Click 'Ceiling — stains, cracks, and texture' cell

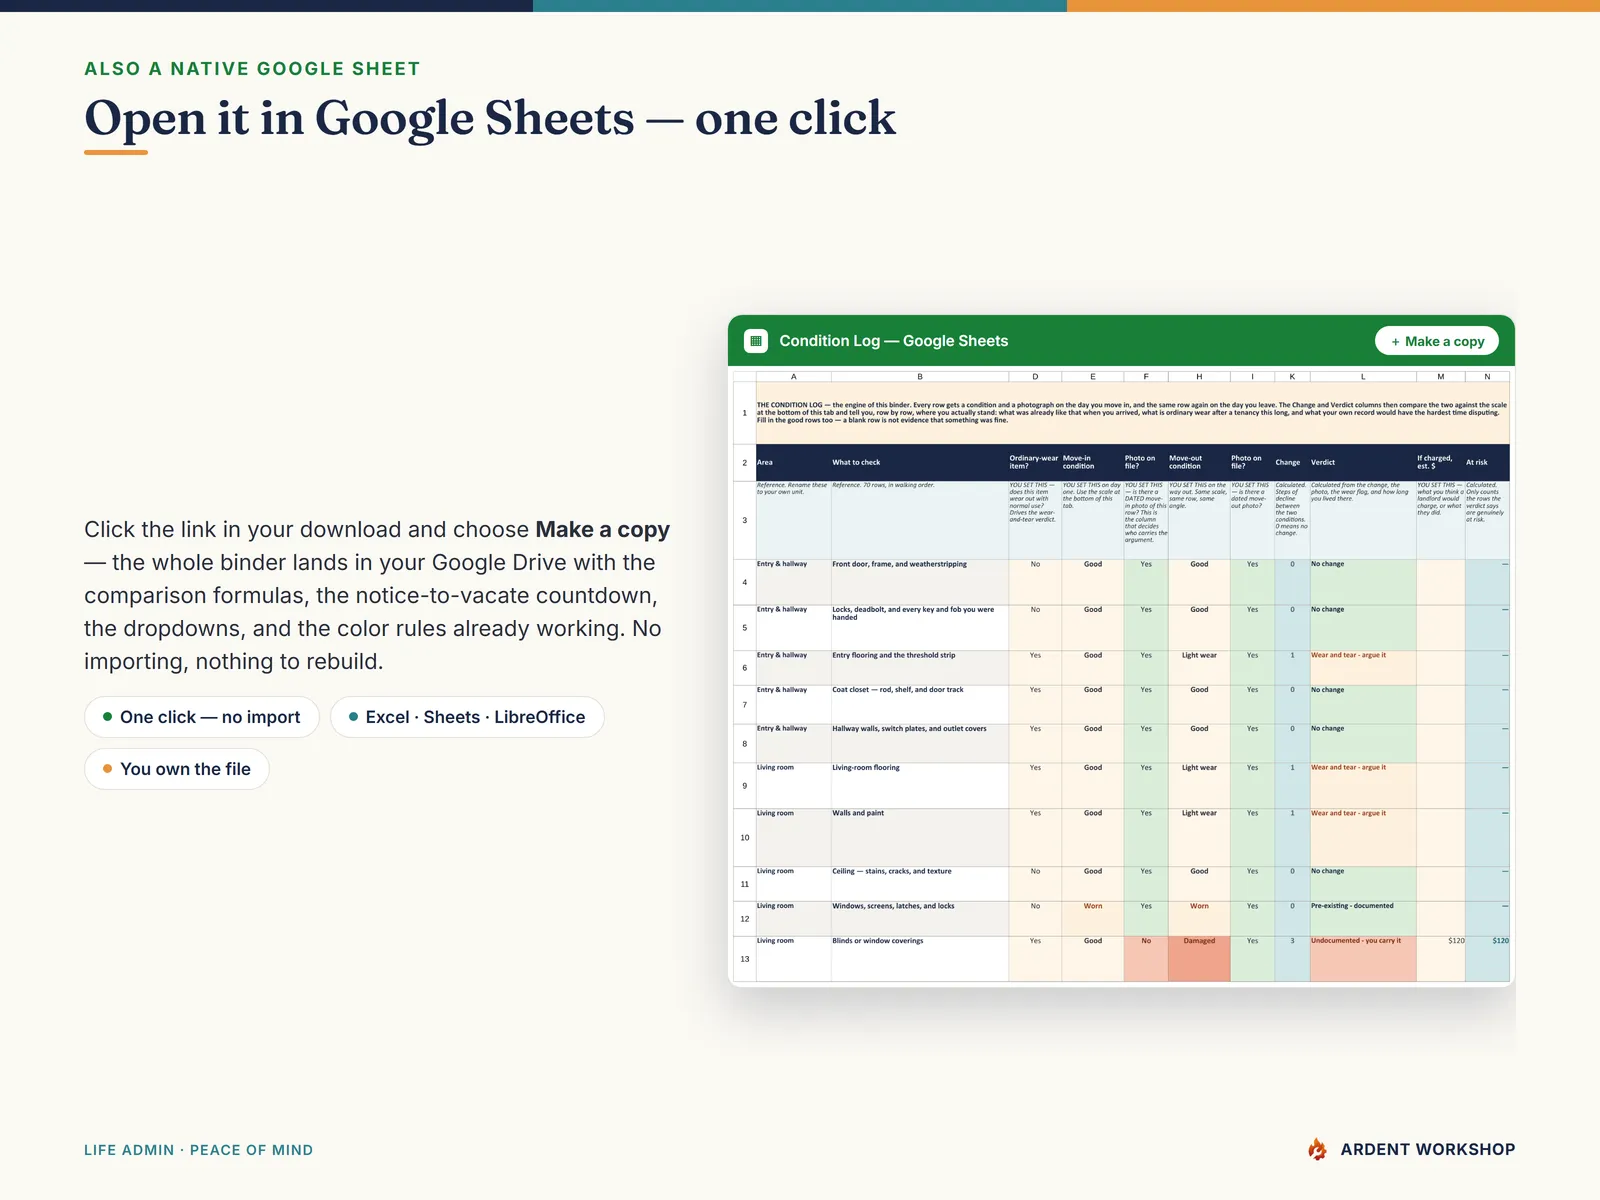[919, 883]
